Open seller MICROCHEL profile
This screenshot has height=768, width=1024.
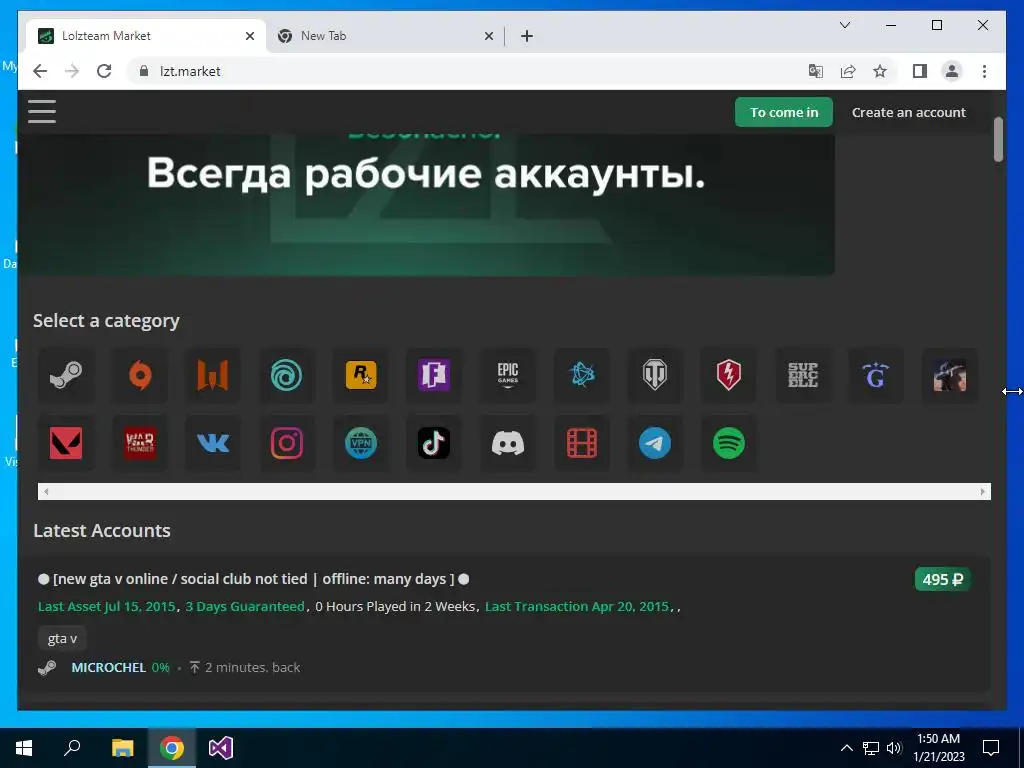pos(108,667)
